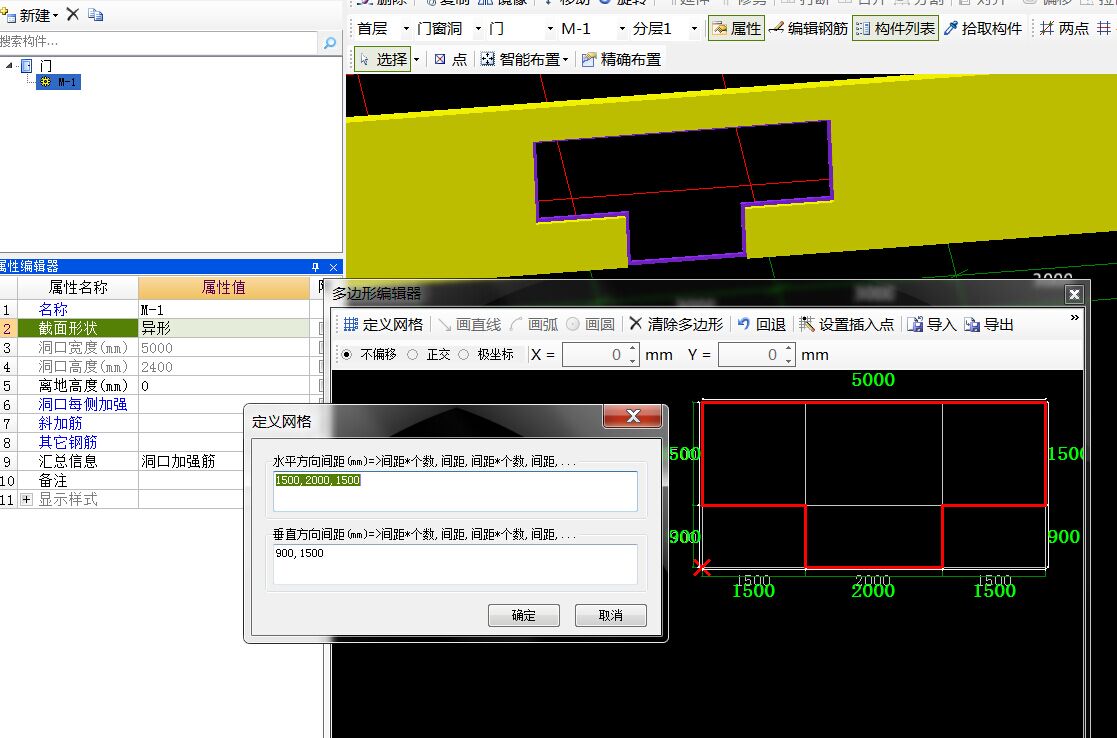Choose the 点 point placement tool
The height and width of the screenshot is (738, 1117).
(451, 59)
